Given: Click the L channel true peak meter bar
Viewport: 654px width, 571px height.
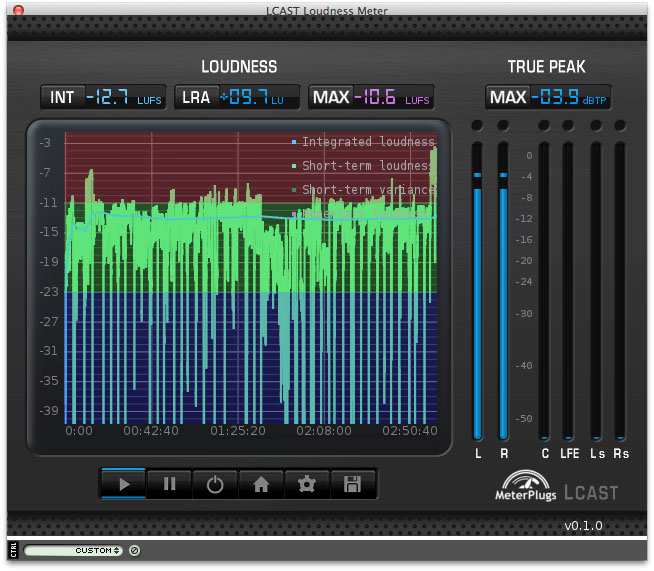Looking at the screenshot, I should point(477,291).
